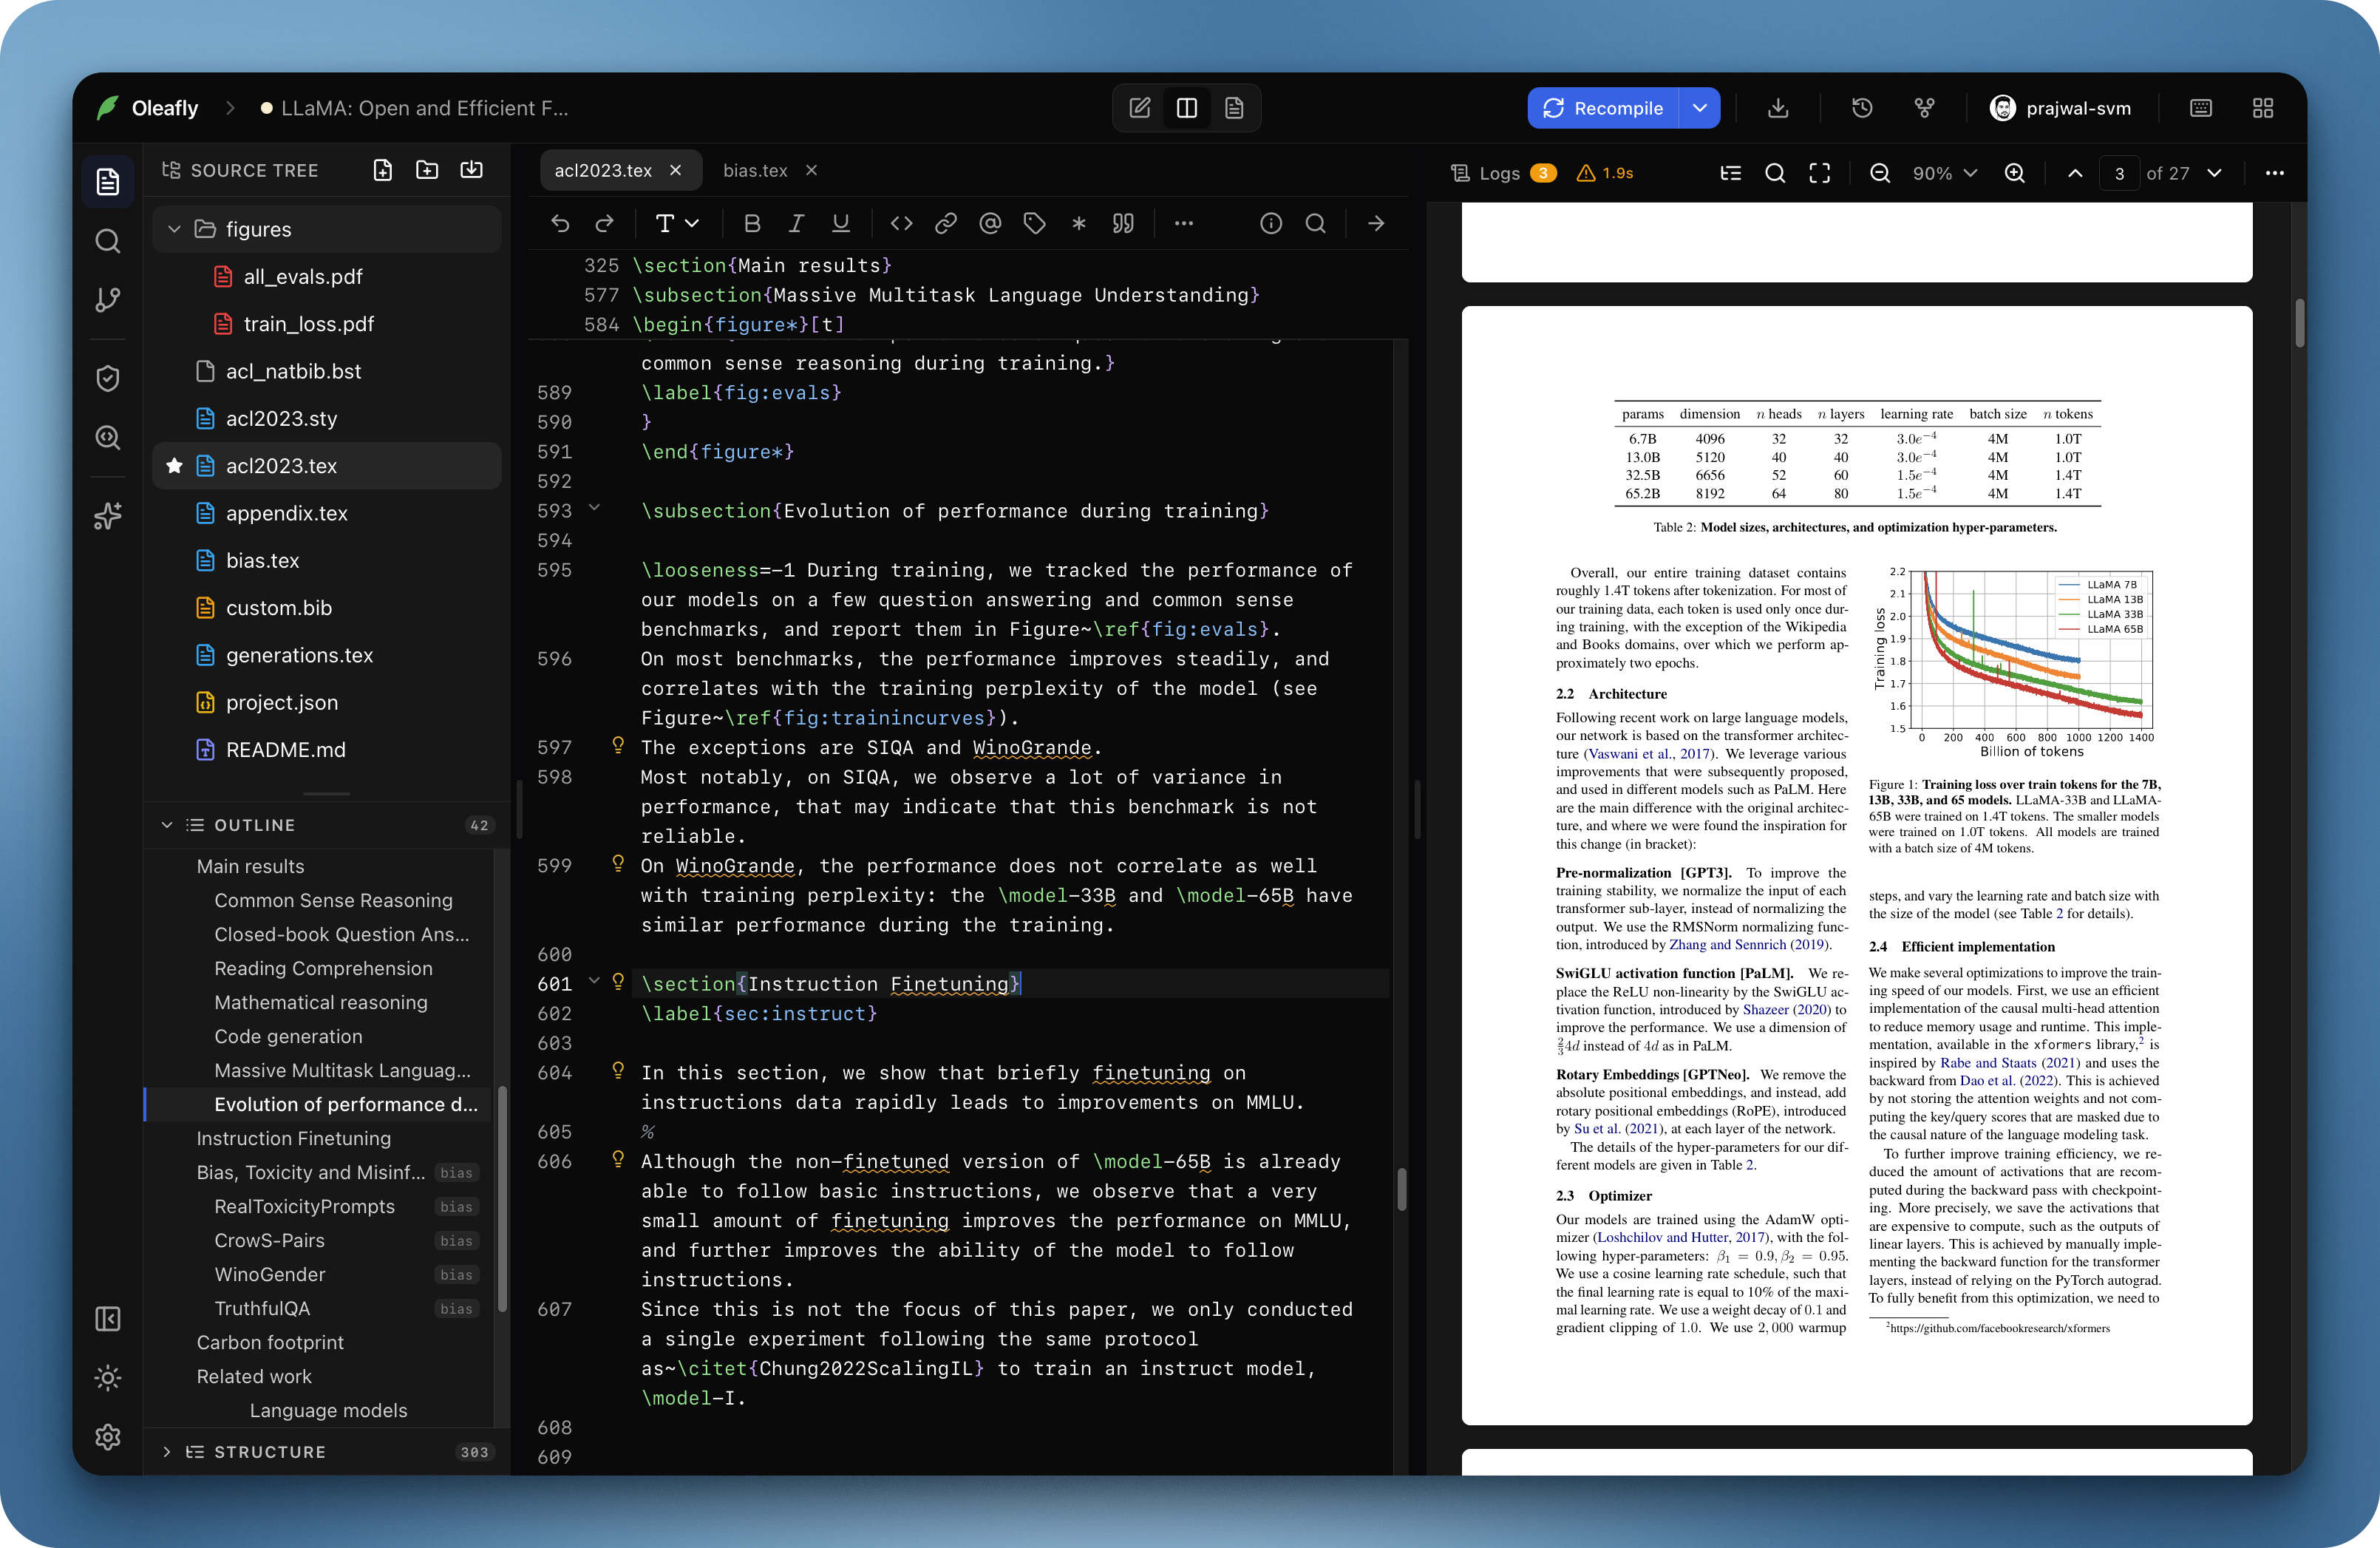Toggle italic formatting
This screenshot has height=1548, width=2380.
tap(796, 224)
